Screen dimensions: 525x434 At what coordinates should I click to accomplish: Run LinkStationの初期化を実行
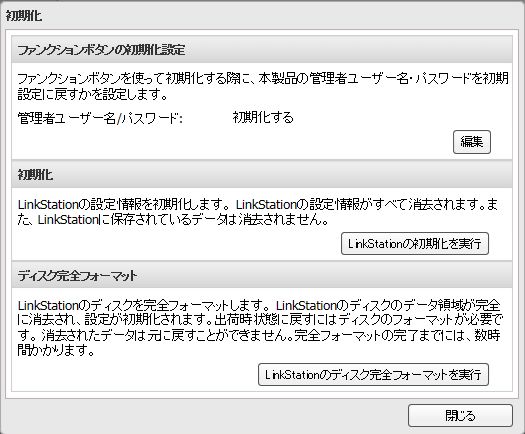415,243
